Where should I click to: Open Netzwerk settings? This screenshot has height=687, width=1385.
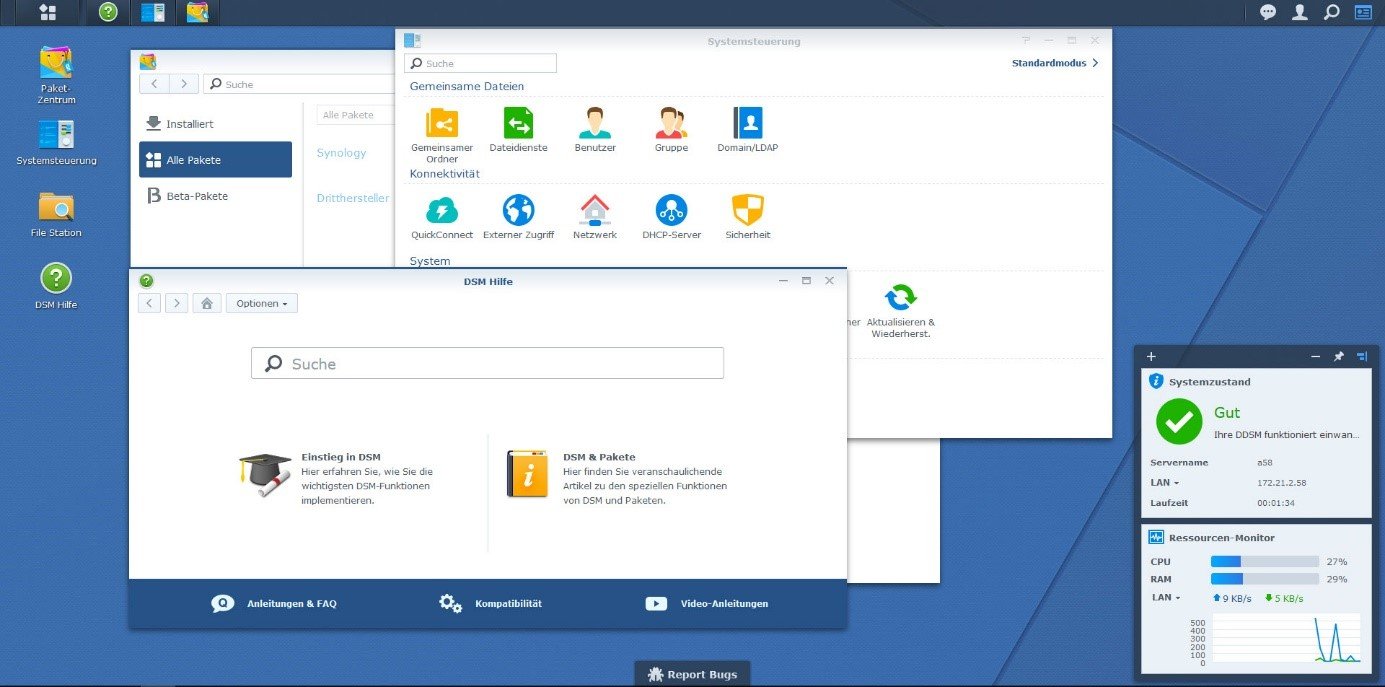click(595, 217)
